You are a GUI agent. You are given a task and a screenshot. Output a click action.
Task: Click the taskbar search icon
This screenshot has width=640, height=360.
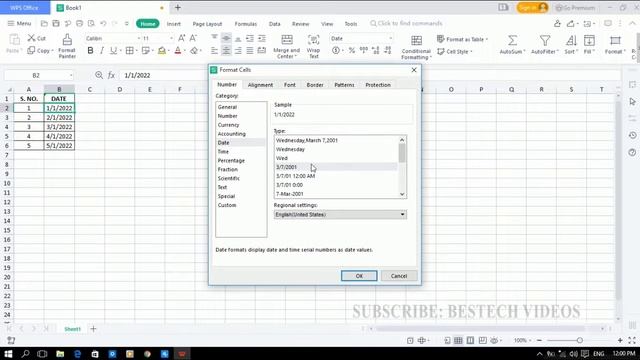pyautogui.click(x=25, y=353)
